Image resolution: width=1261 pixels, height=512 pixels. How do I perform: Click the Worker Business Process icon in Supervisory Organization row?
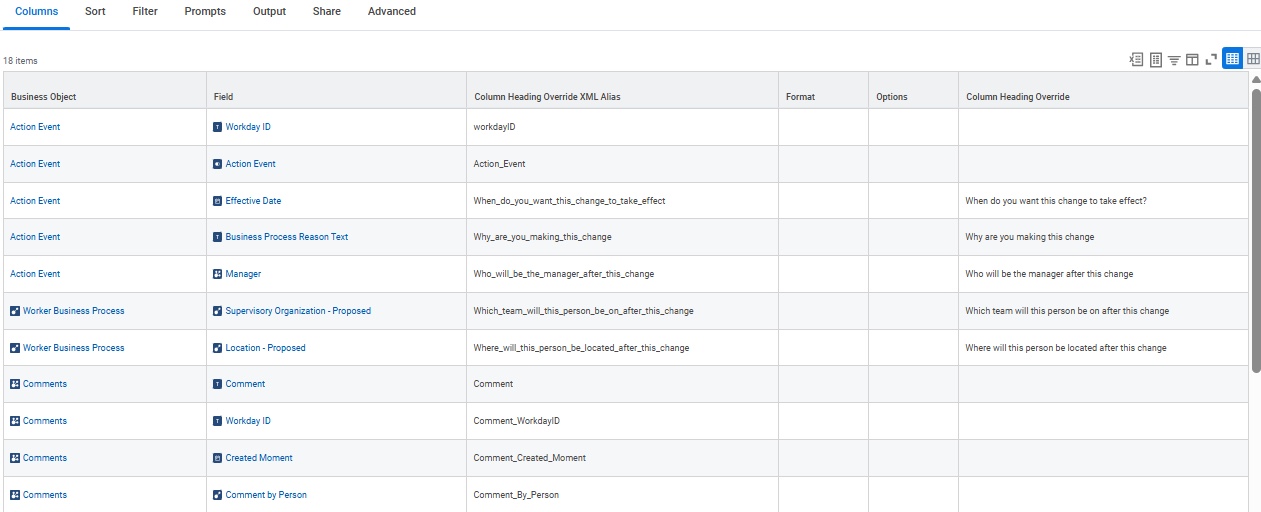point(15,311)
